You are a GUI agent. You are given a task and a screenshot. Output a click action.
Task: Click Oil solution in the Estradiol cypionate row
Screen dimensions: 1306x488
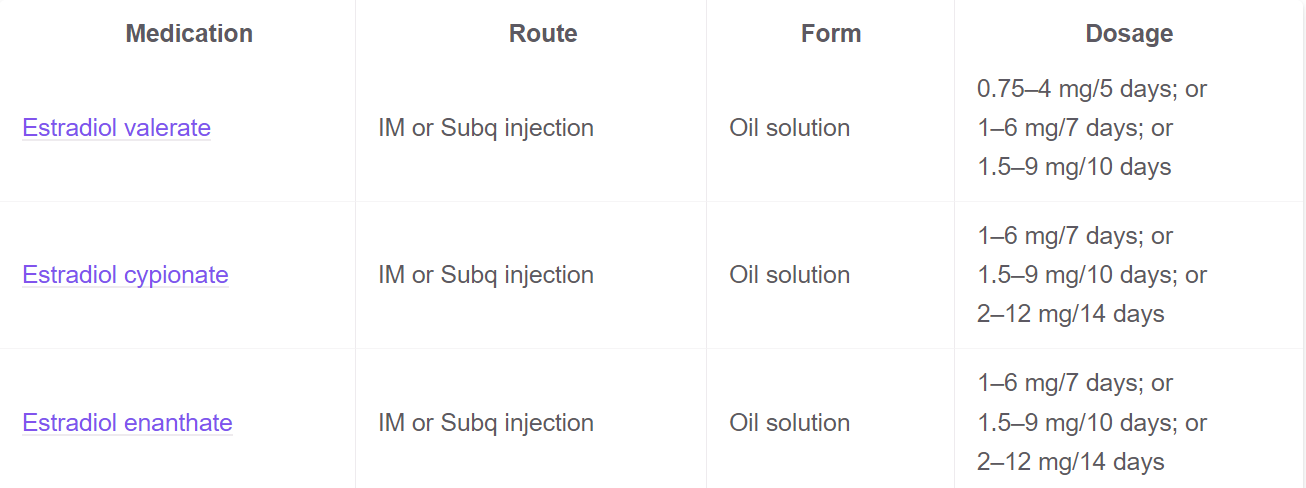[790, 275]
